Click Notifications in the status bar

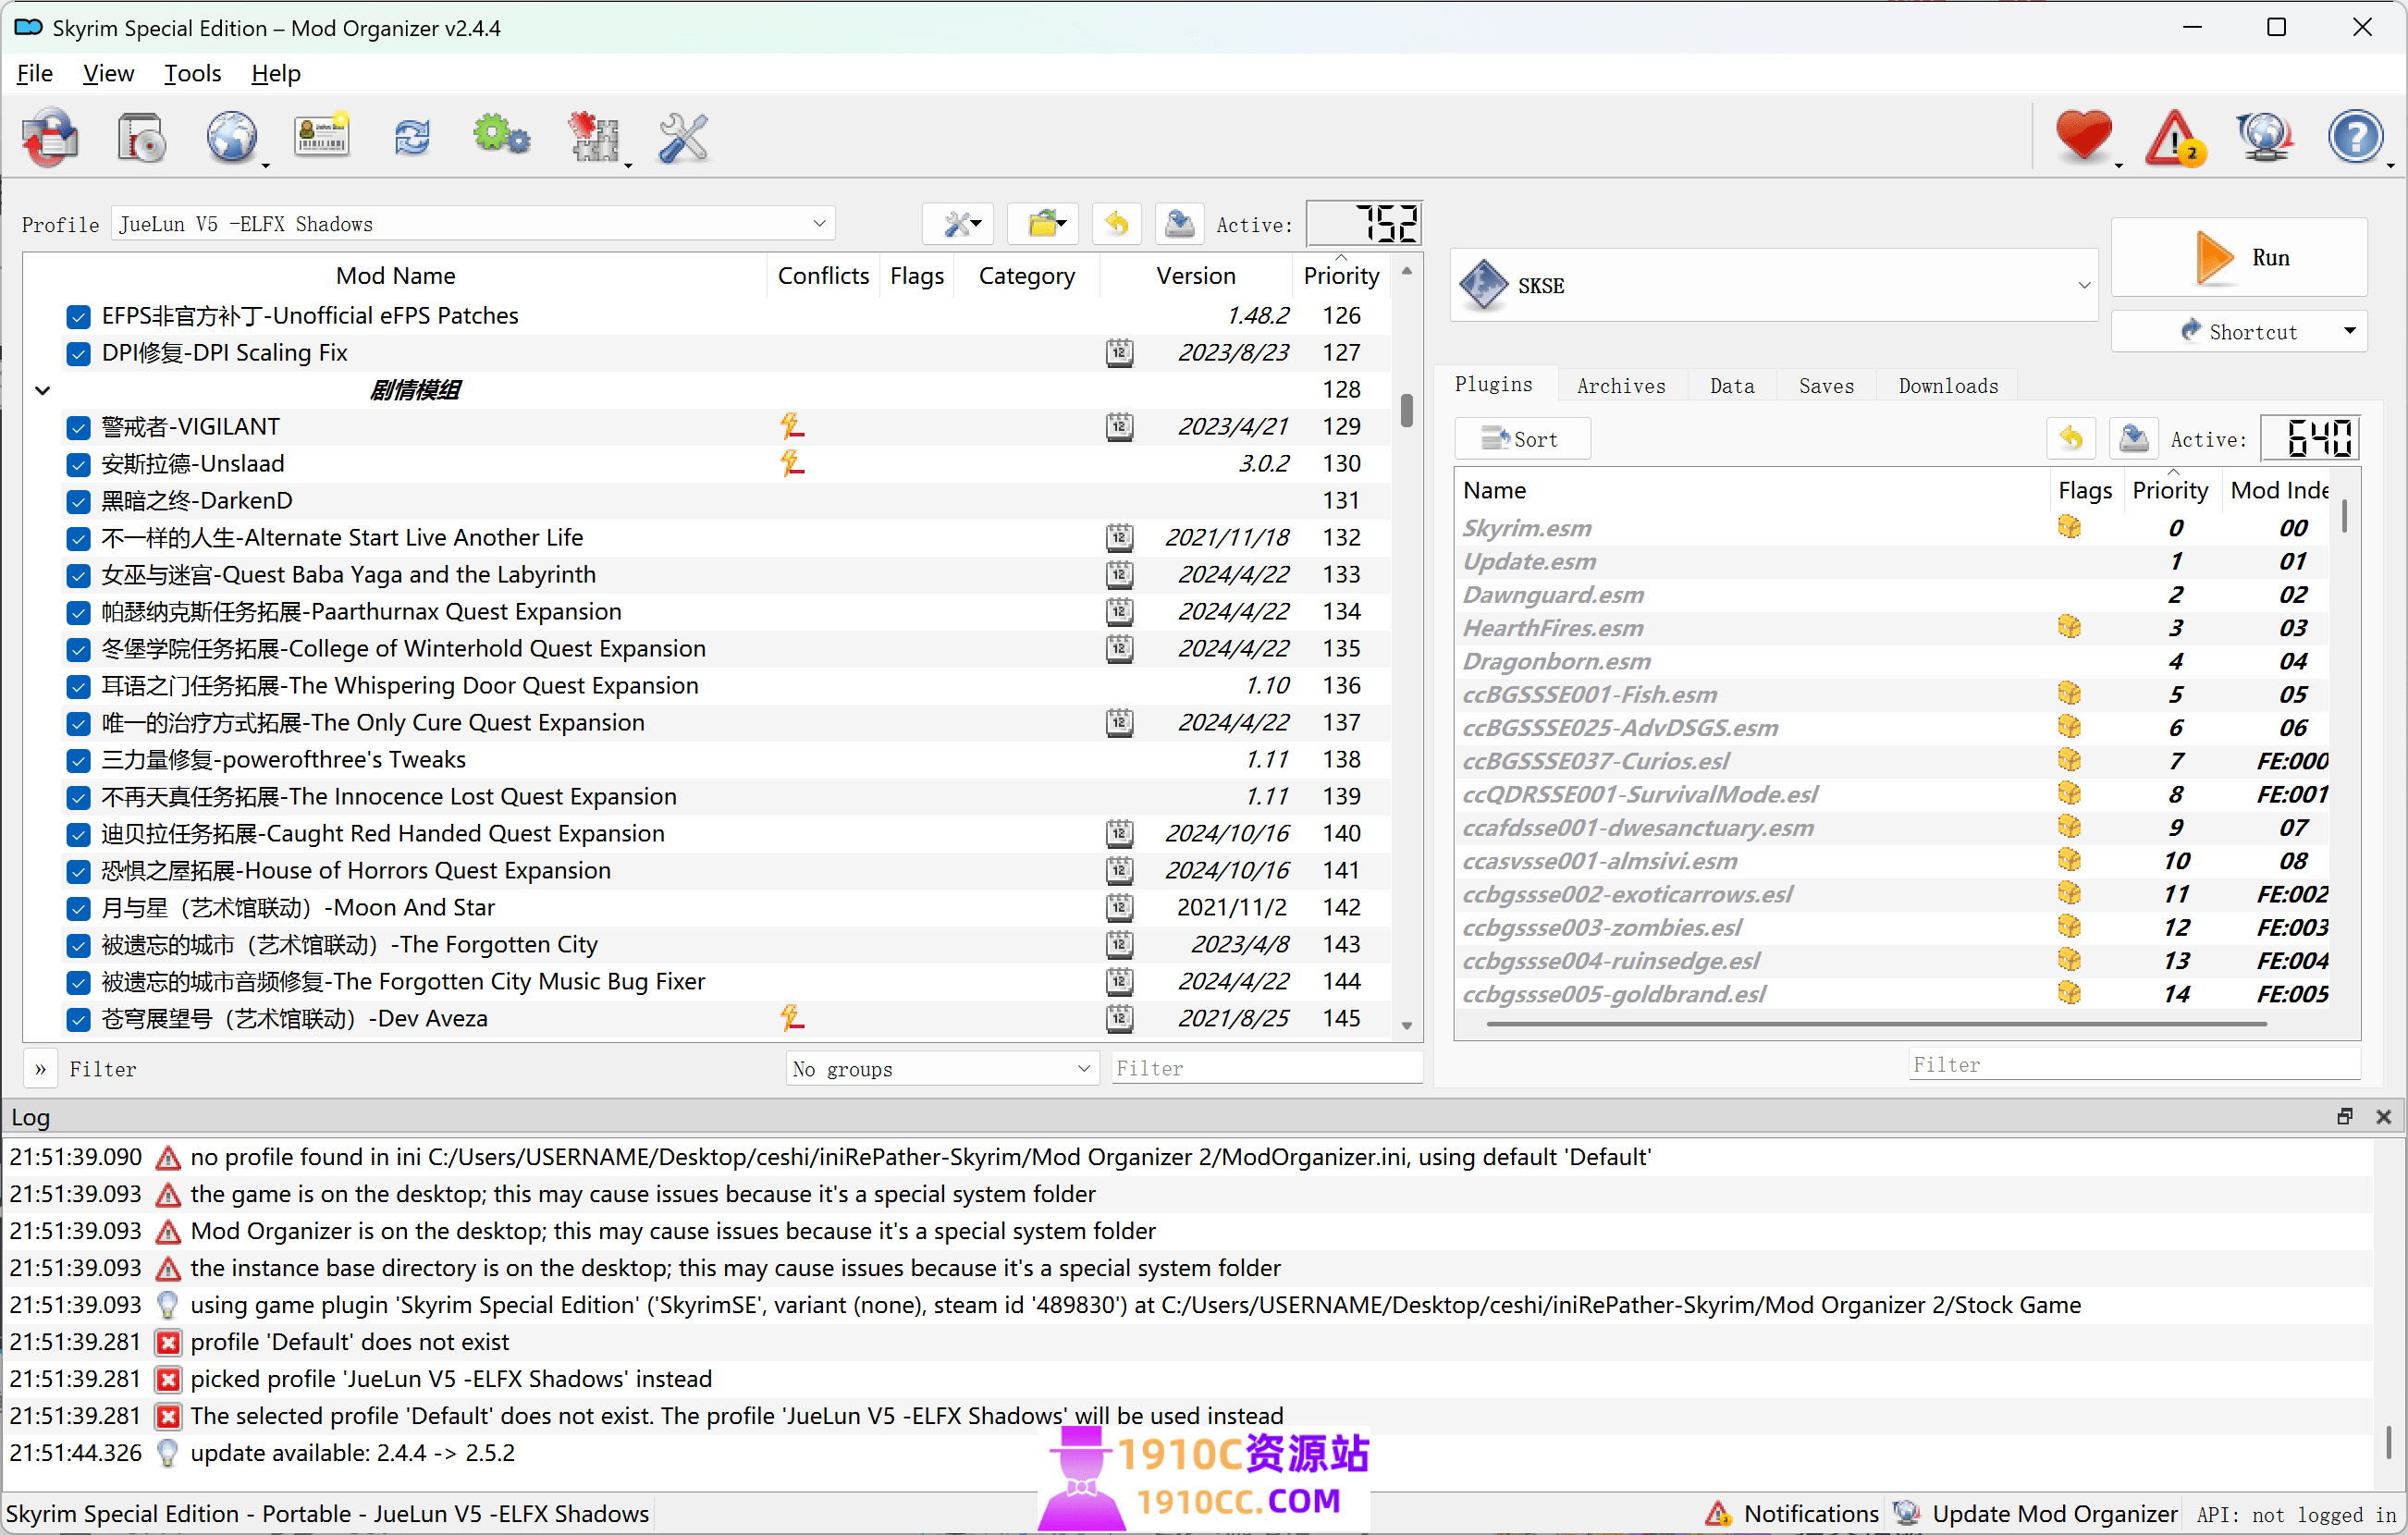tap(1793, 1514)
